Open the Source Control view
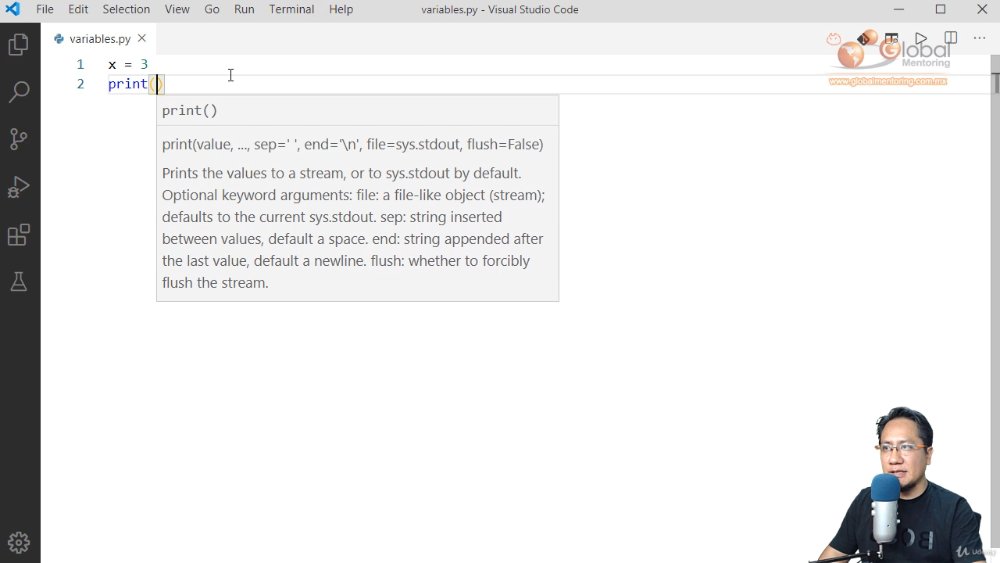Image resolution: width=1000 pixels, height=563 pixels. pyautogui.click(x=18, y=139)
